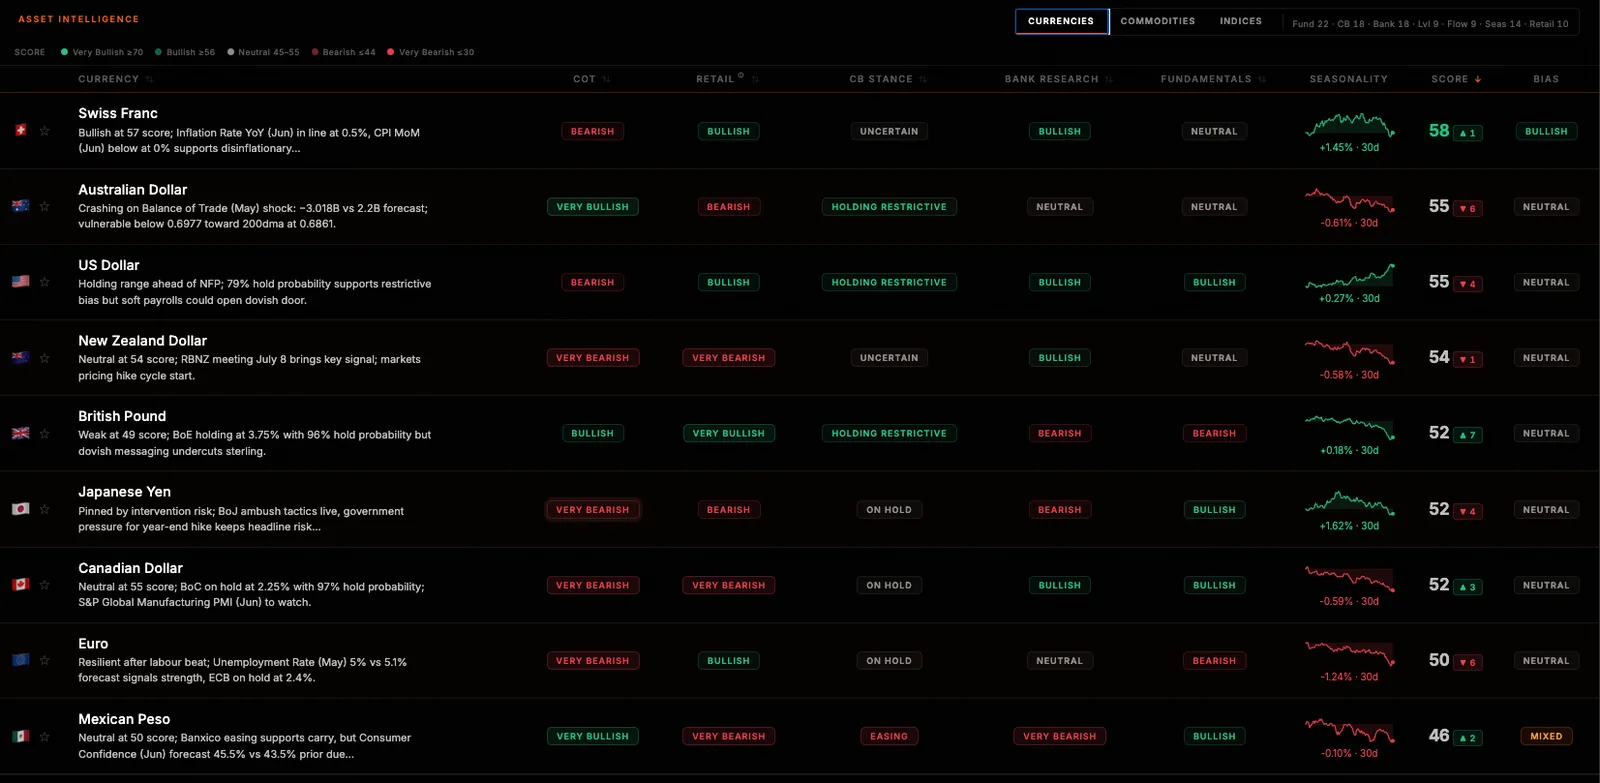This screenshot has width=1600, height=783.
Task: Click the Australian flag icon
Action: pyautogui.click(x=20, y=206)
